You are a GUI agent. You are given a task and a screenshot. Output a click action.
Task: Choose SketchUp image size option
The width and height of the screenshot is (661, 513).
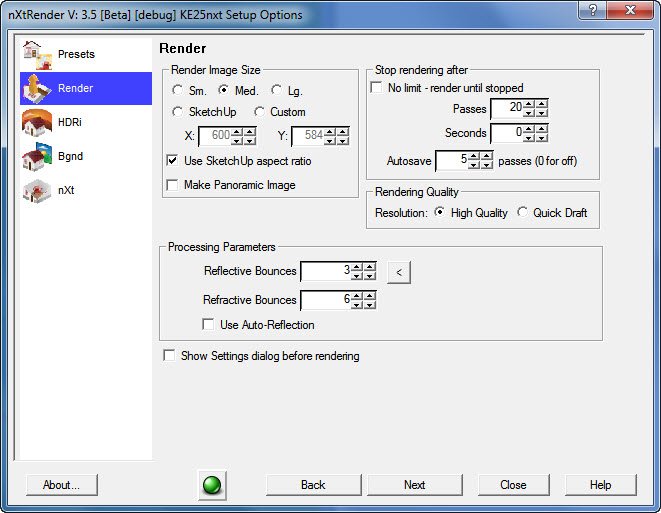177,112
